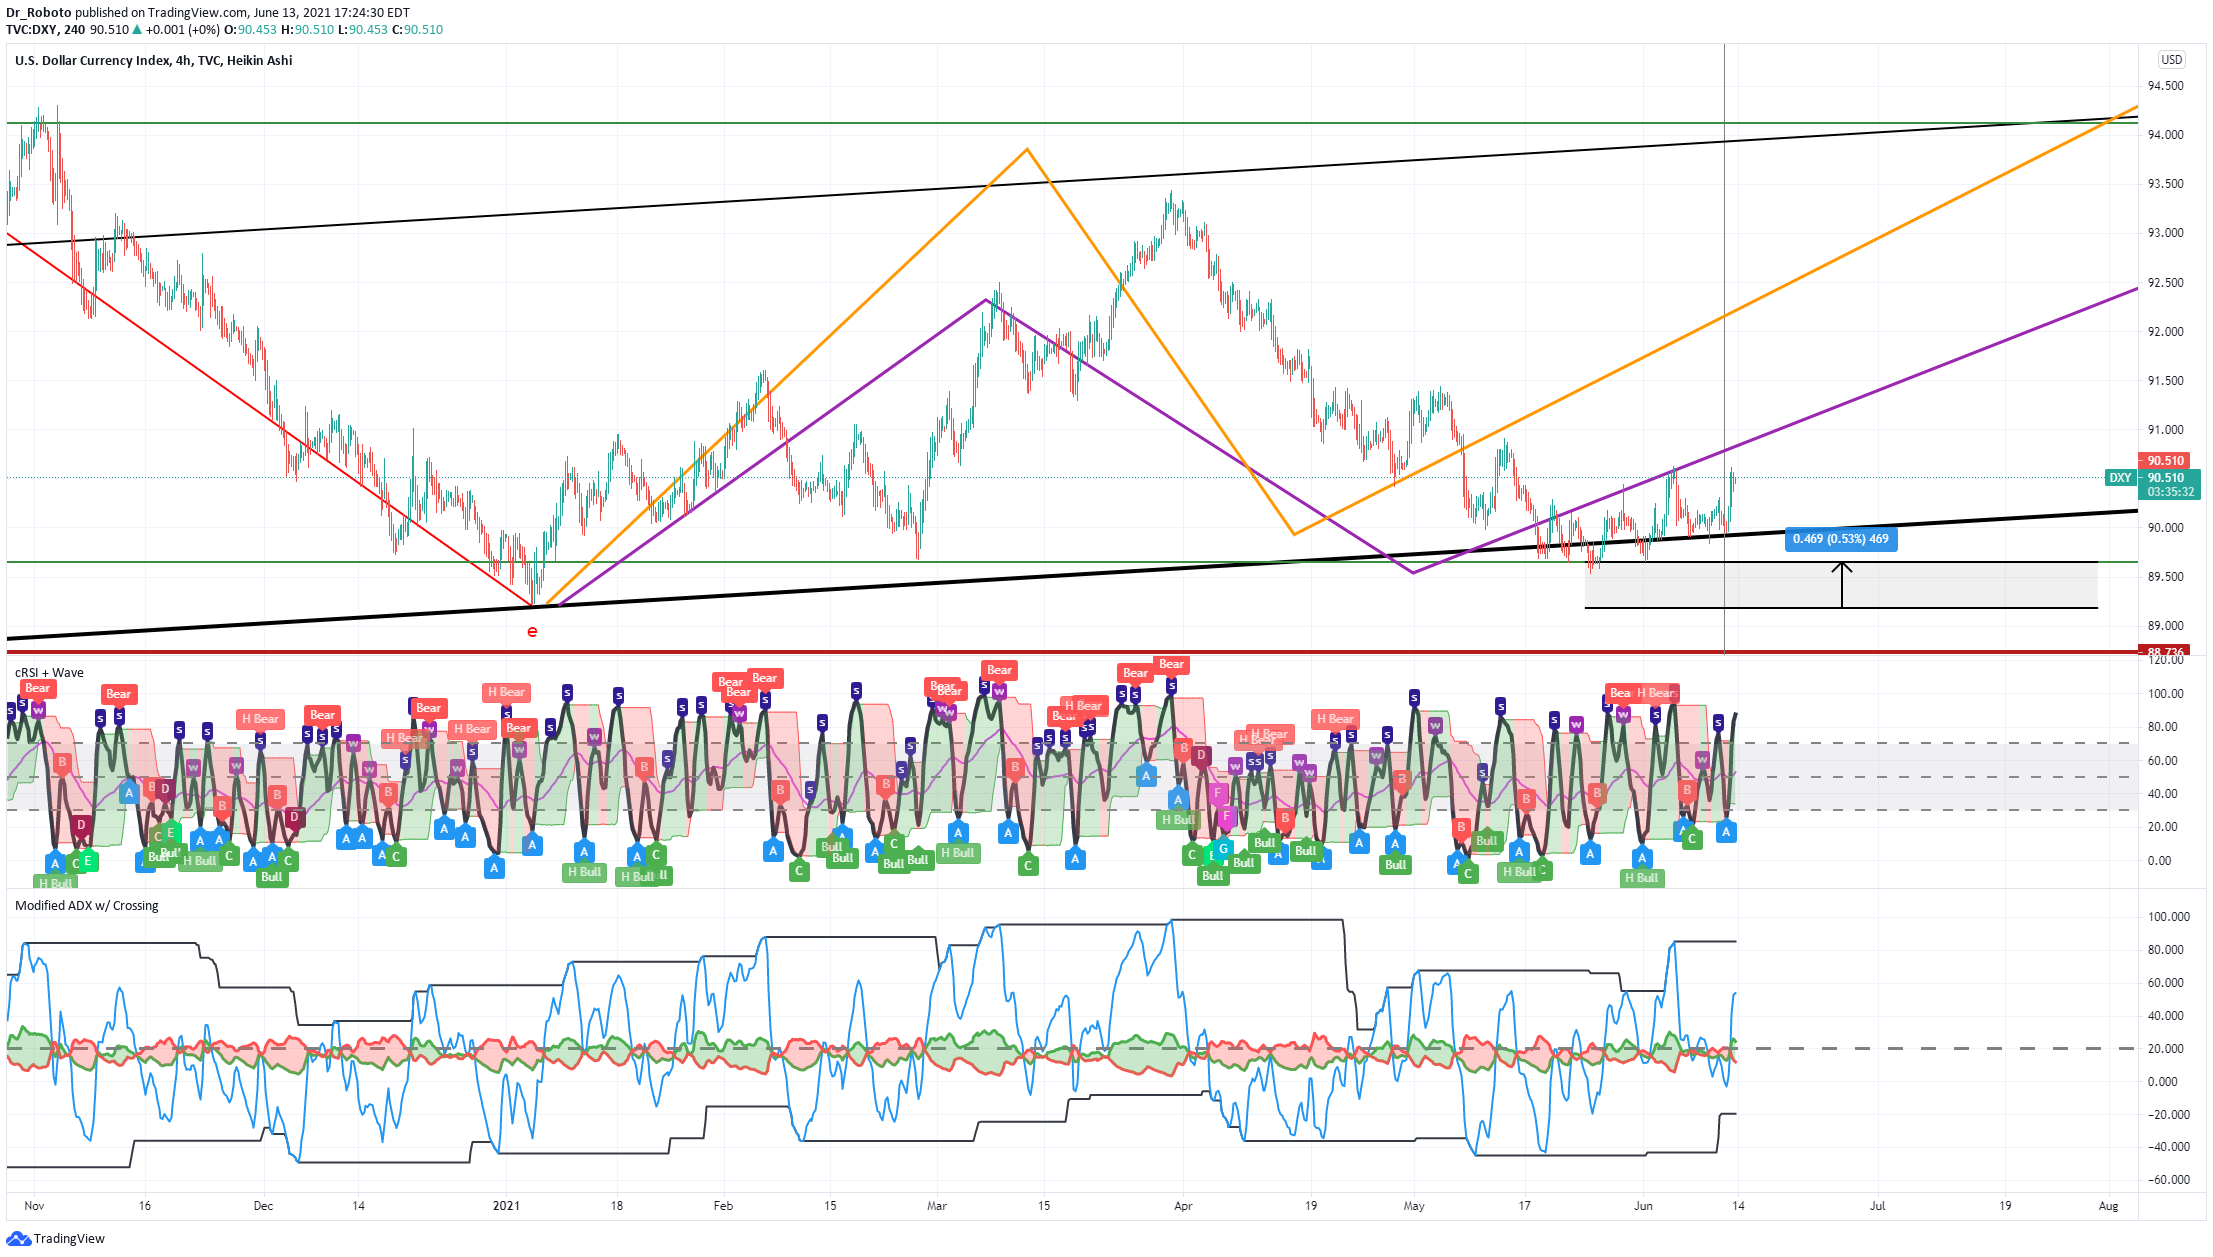Select the red 'e' wave text label

[x=532, y=631]
